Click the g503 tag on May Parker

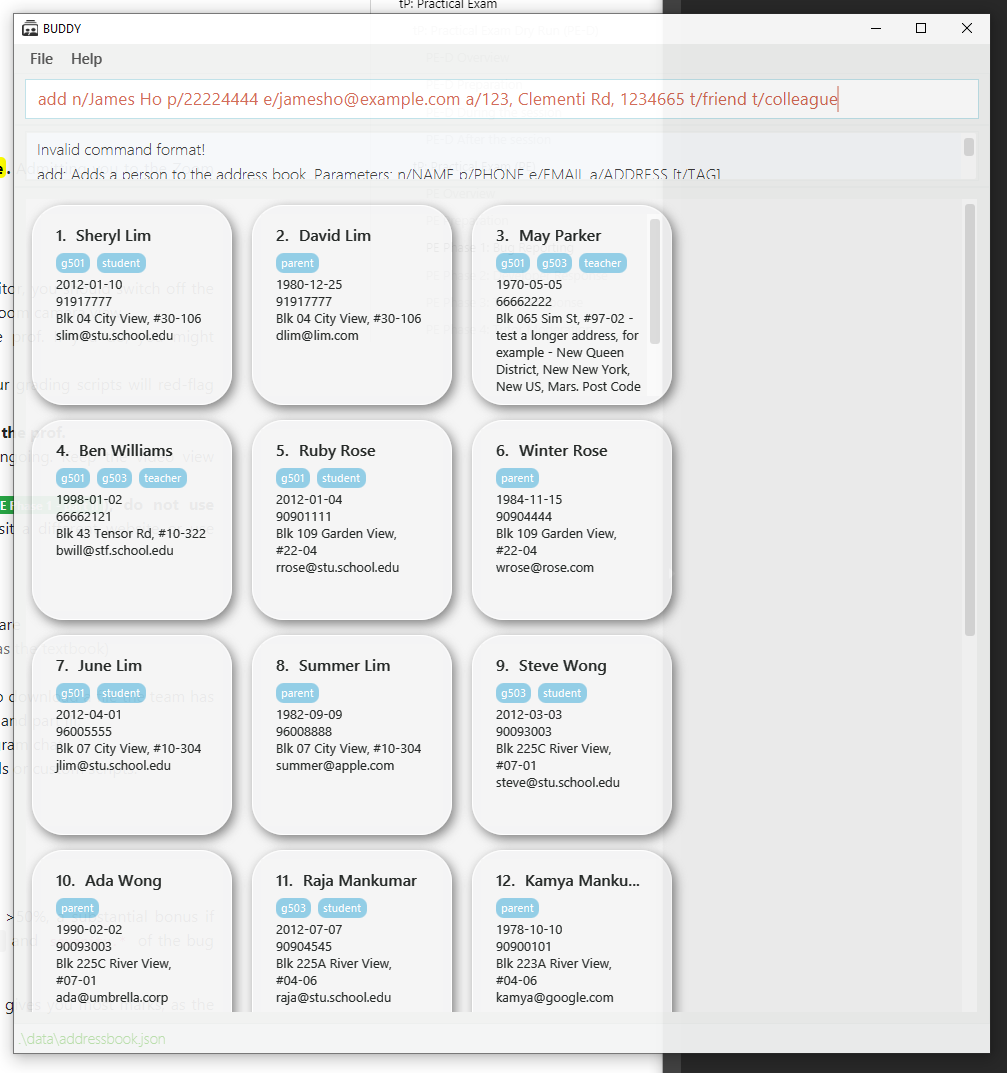pyautogui.click(x=554, y=263)
